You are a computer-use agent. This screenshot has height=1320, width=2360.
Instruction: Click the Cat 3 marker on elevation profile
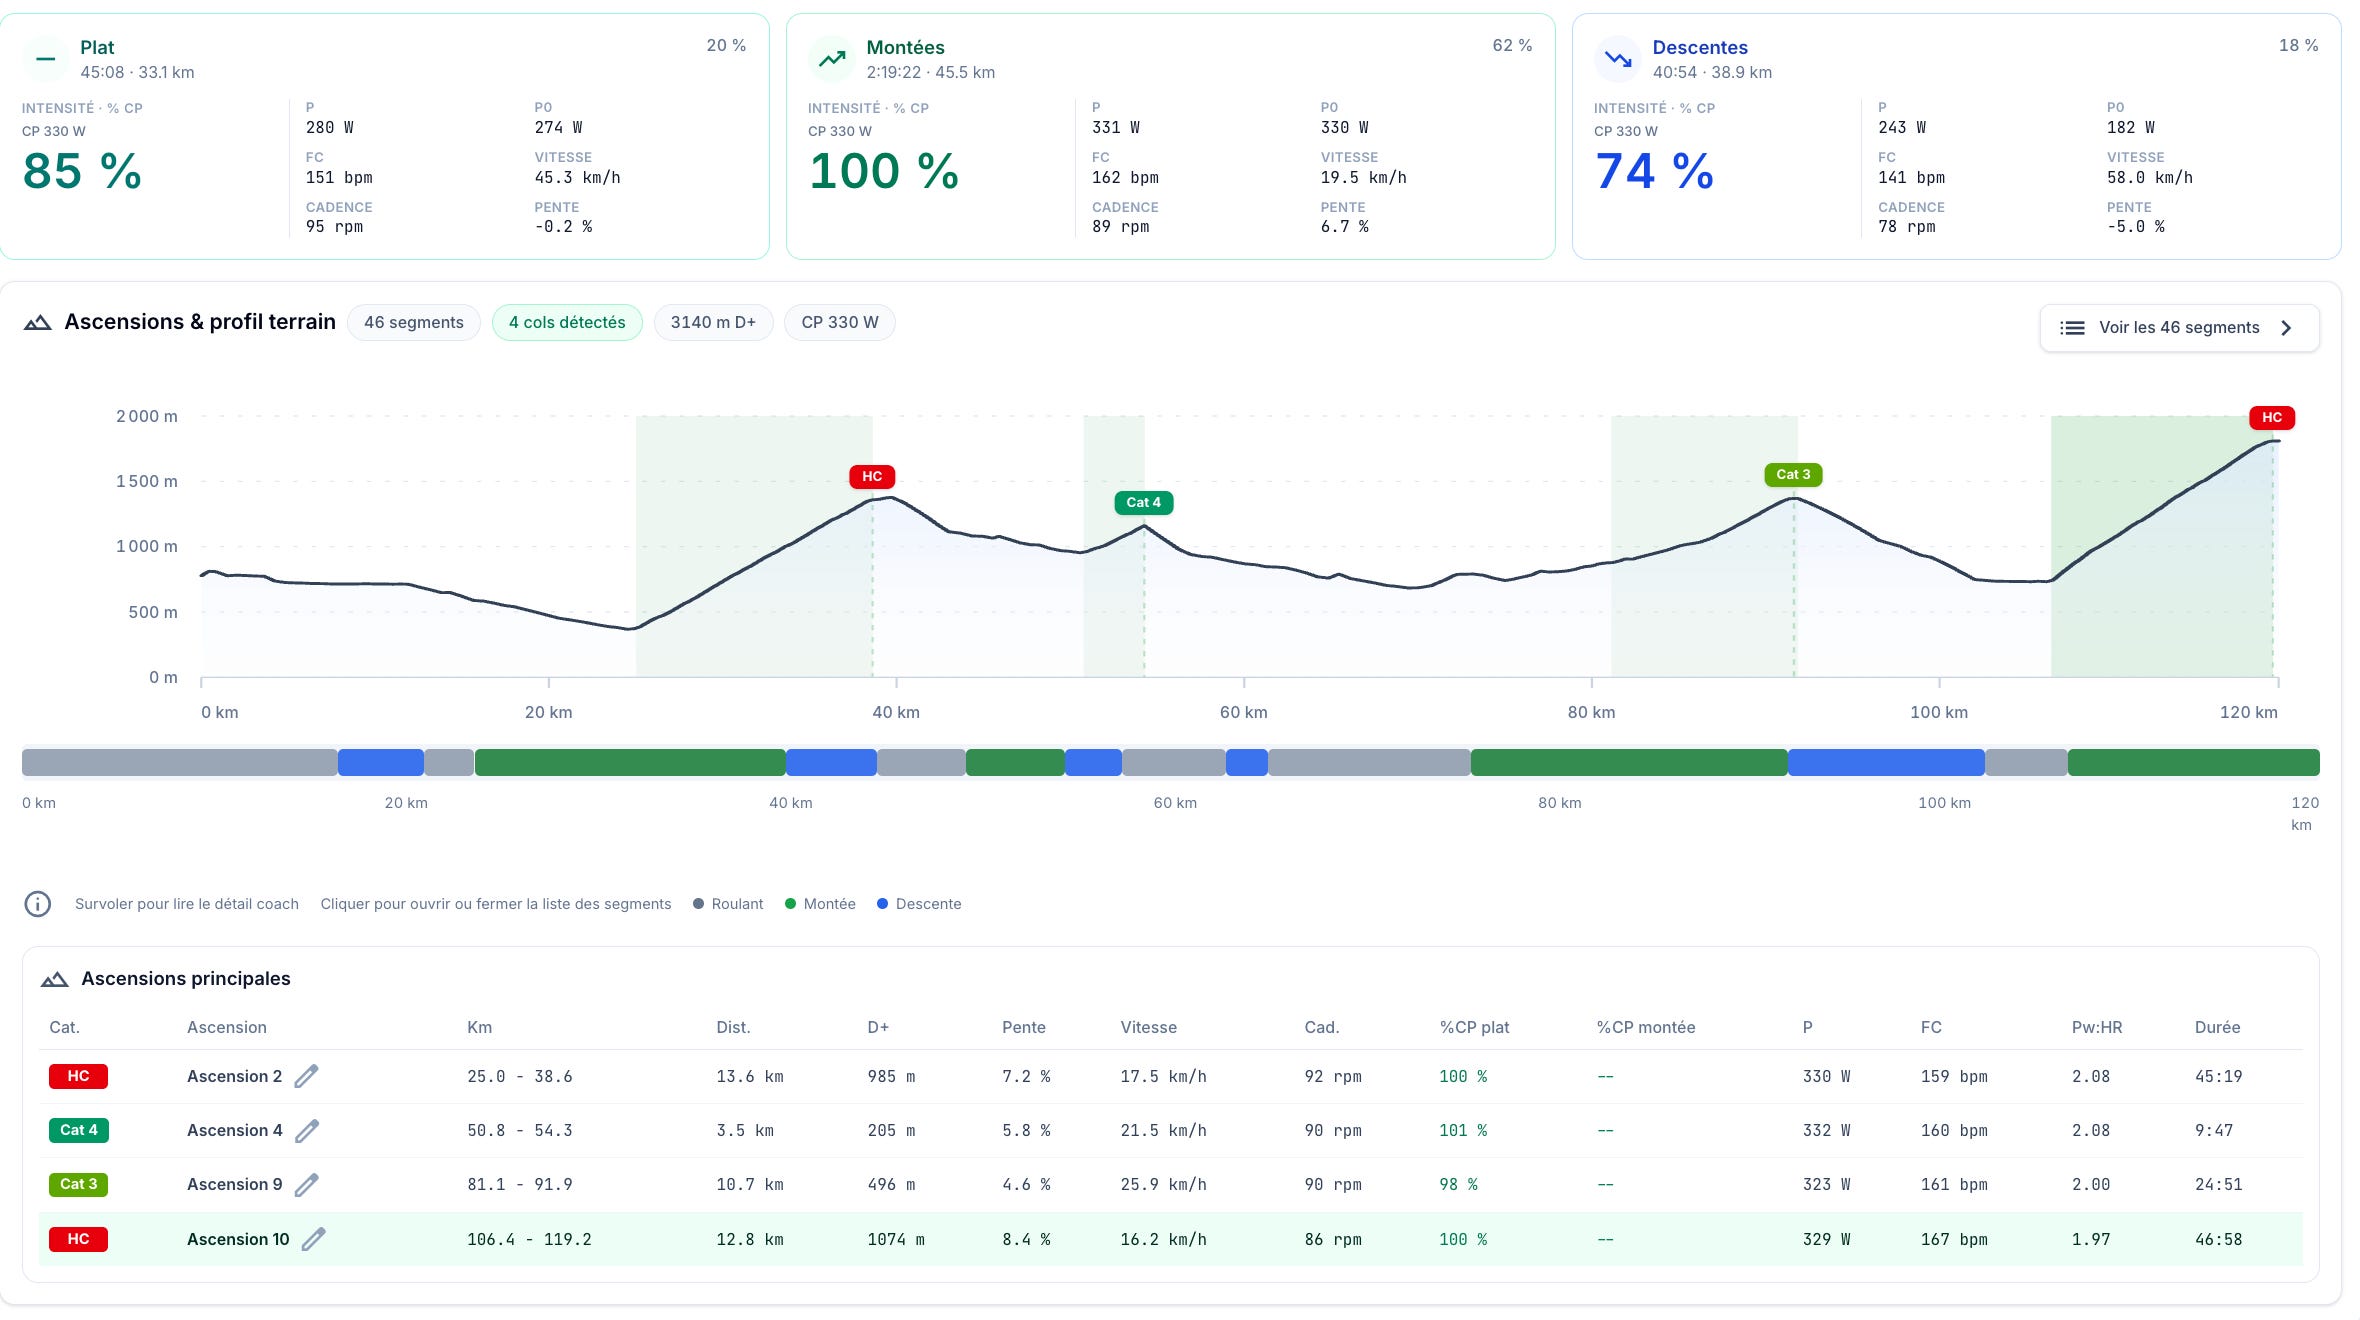[x=1793, y=475]
